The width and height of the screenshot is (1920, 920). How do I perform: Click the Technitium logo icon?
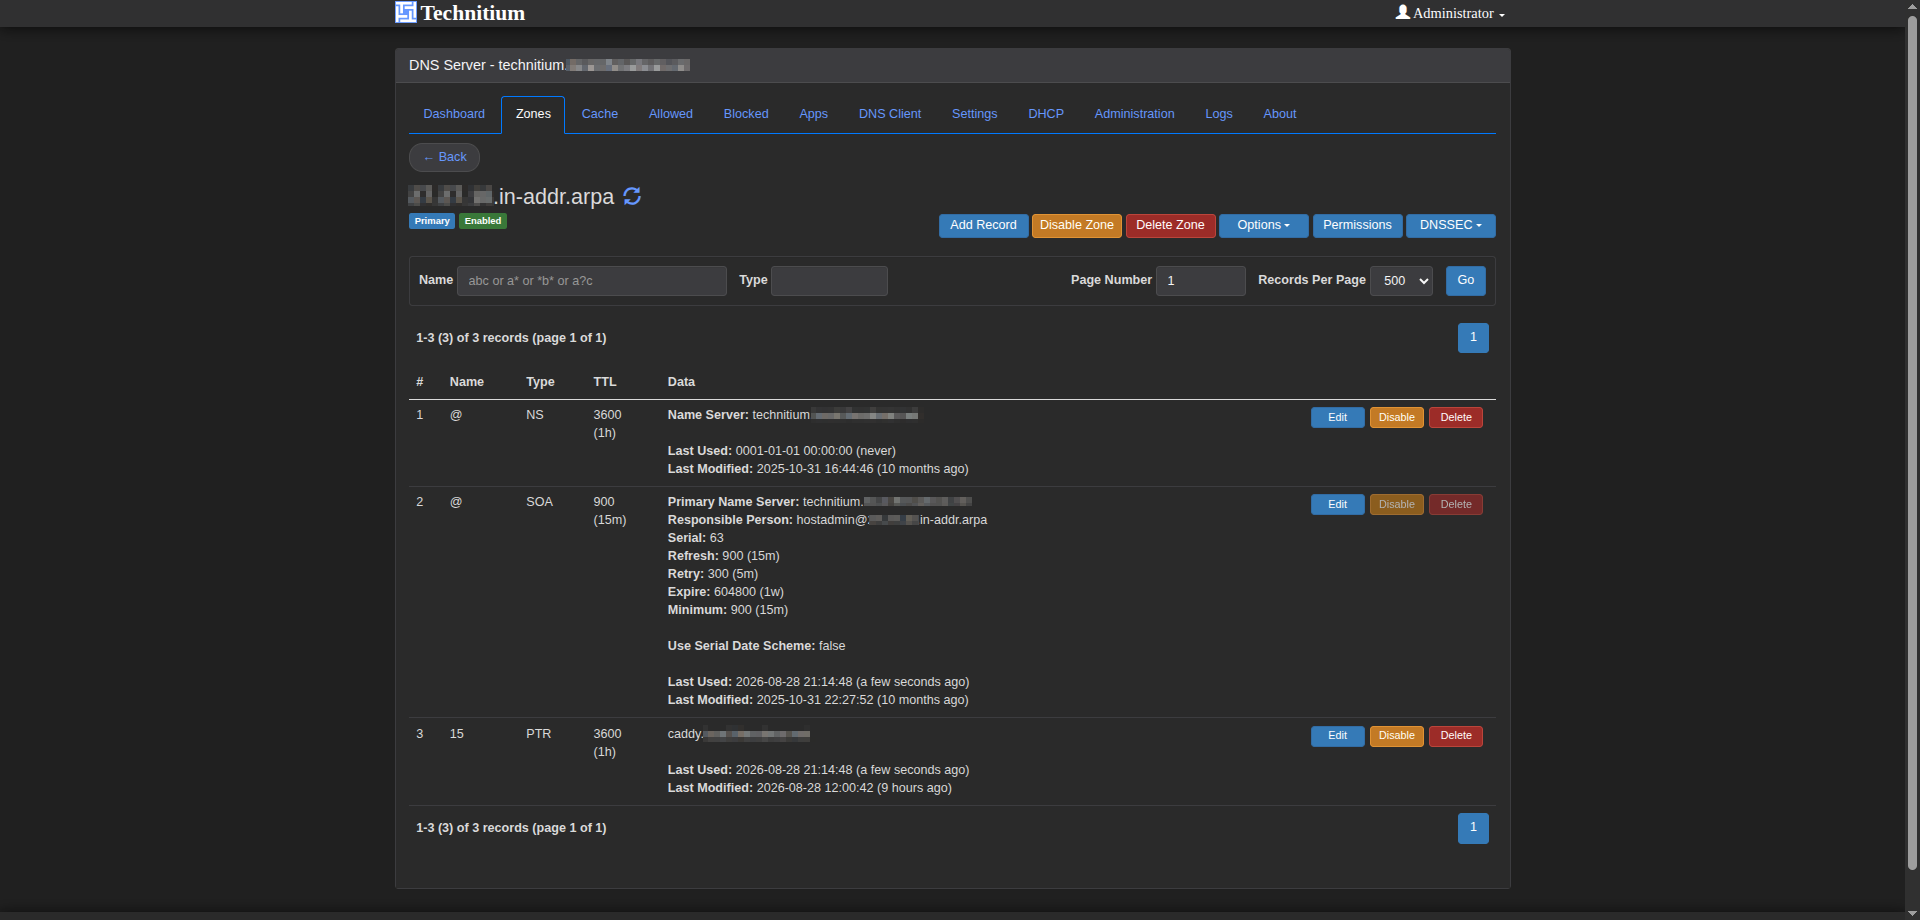pos(405,12)
